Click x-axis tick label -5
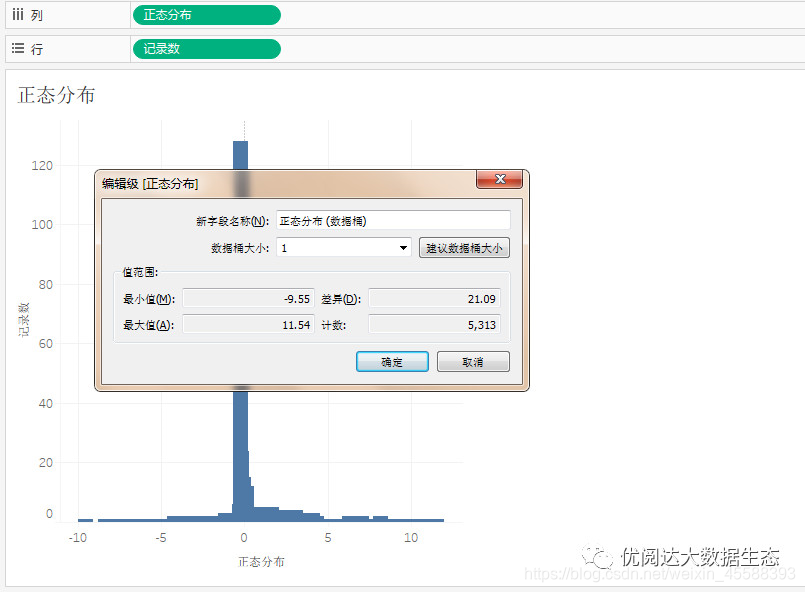 (x=161, y=538)
